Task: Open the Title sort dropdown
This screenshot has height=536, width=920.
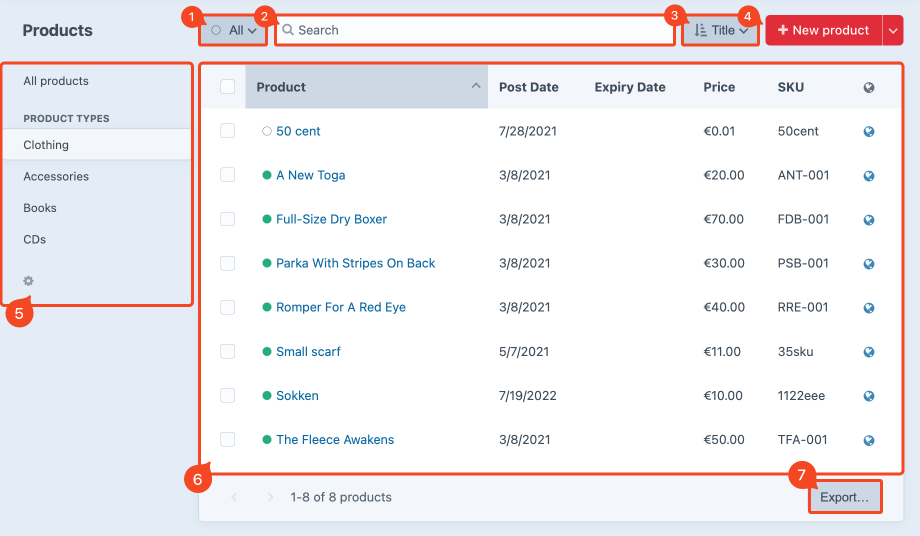Action: click(x=721, y=30)
